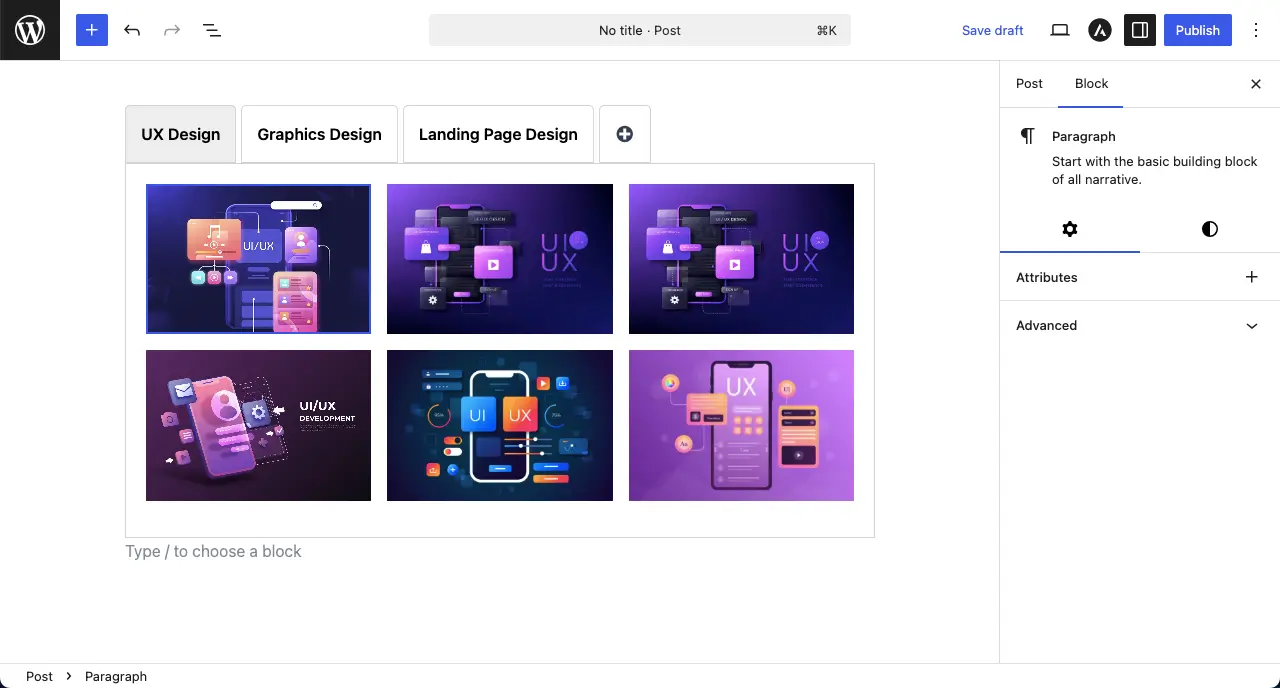Open the command palette title bar
This screenshot has height=688, width=1280.
(x=640, y=30)
